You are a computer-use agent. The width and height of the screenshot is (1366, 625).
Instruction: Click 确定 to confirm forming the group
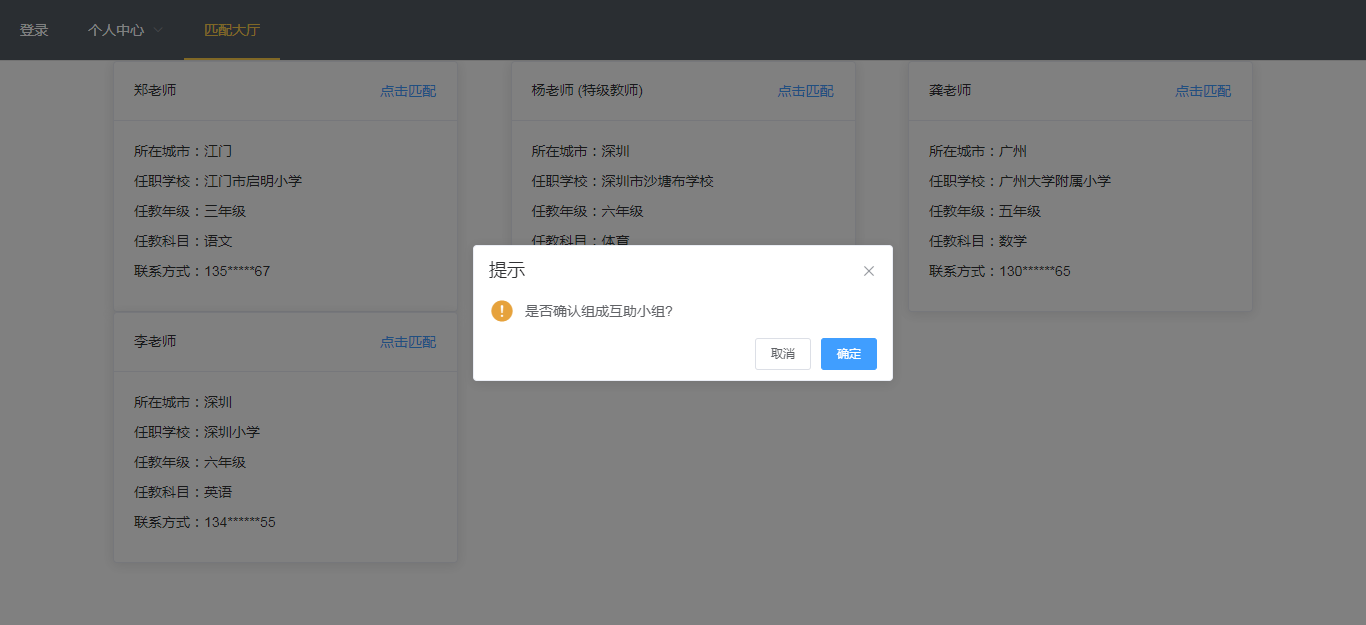click(x=848, y=353)
